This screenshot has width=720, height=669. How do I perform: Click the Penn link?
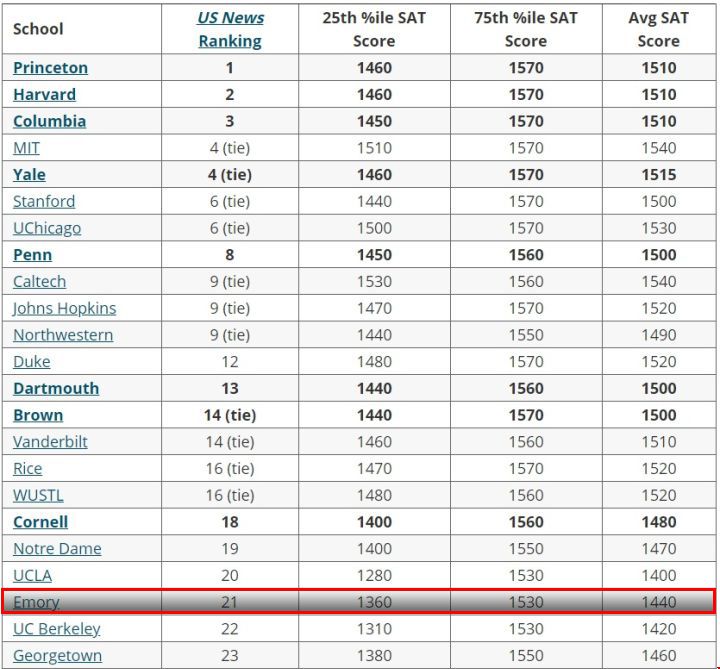click(x=32, y=255)
